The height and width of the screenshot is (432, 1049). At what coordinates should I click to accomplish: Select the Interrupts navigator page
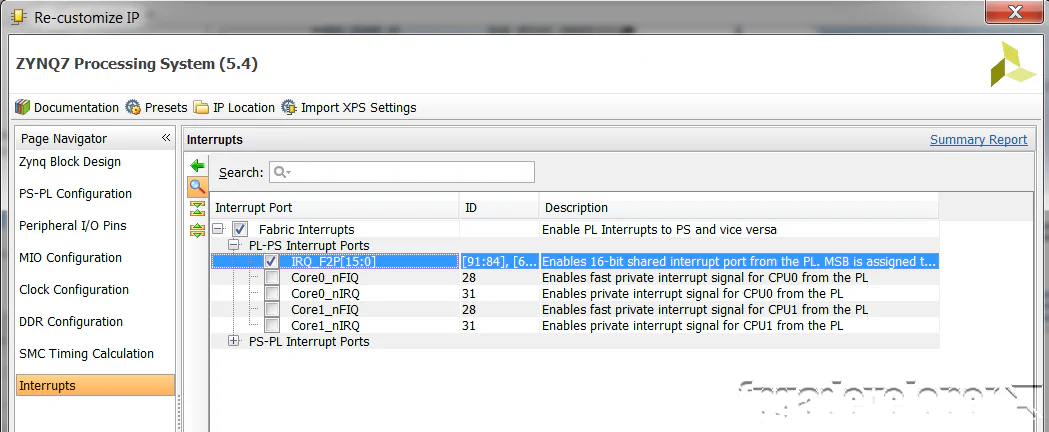95,385
